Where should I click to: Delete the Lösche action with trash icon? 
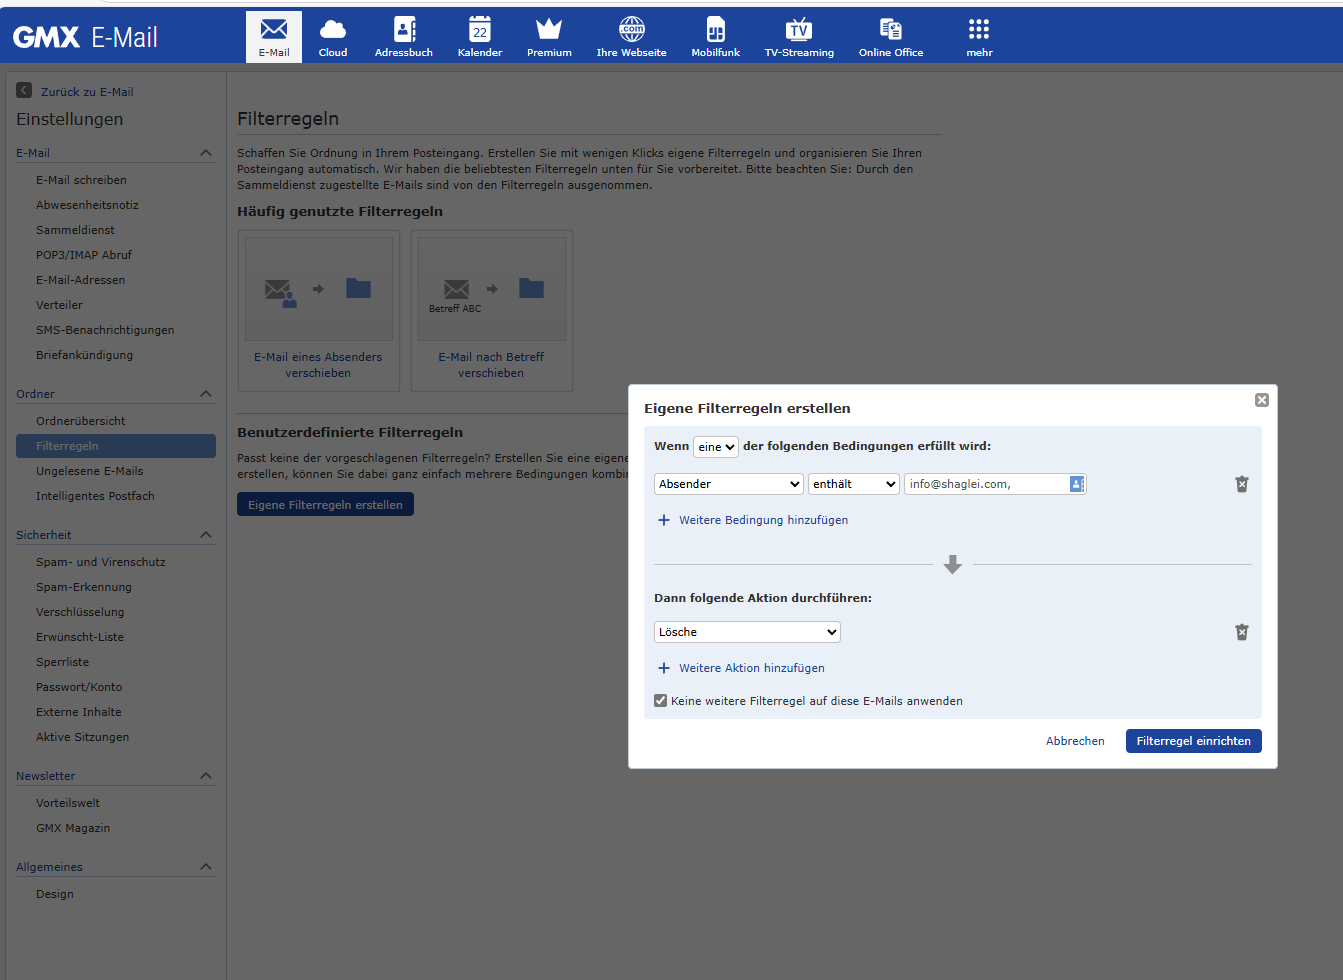[1242, 632]
